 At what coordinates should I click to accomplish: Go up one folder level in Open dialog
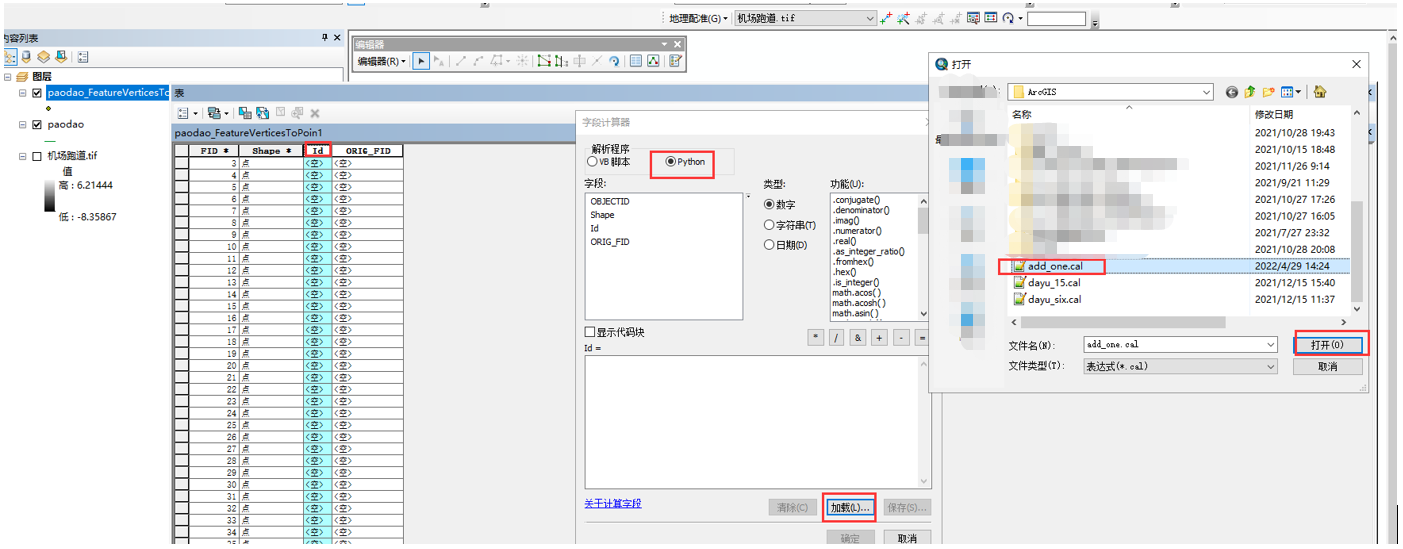point(1249,92)
